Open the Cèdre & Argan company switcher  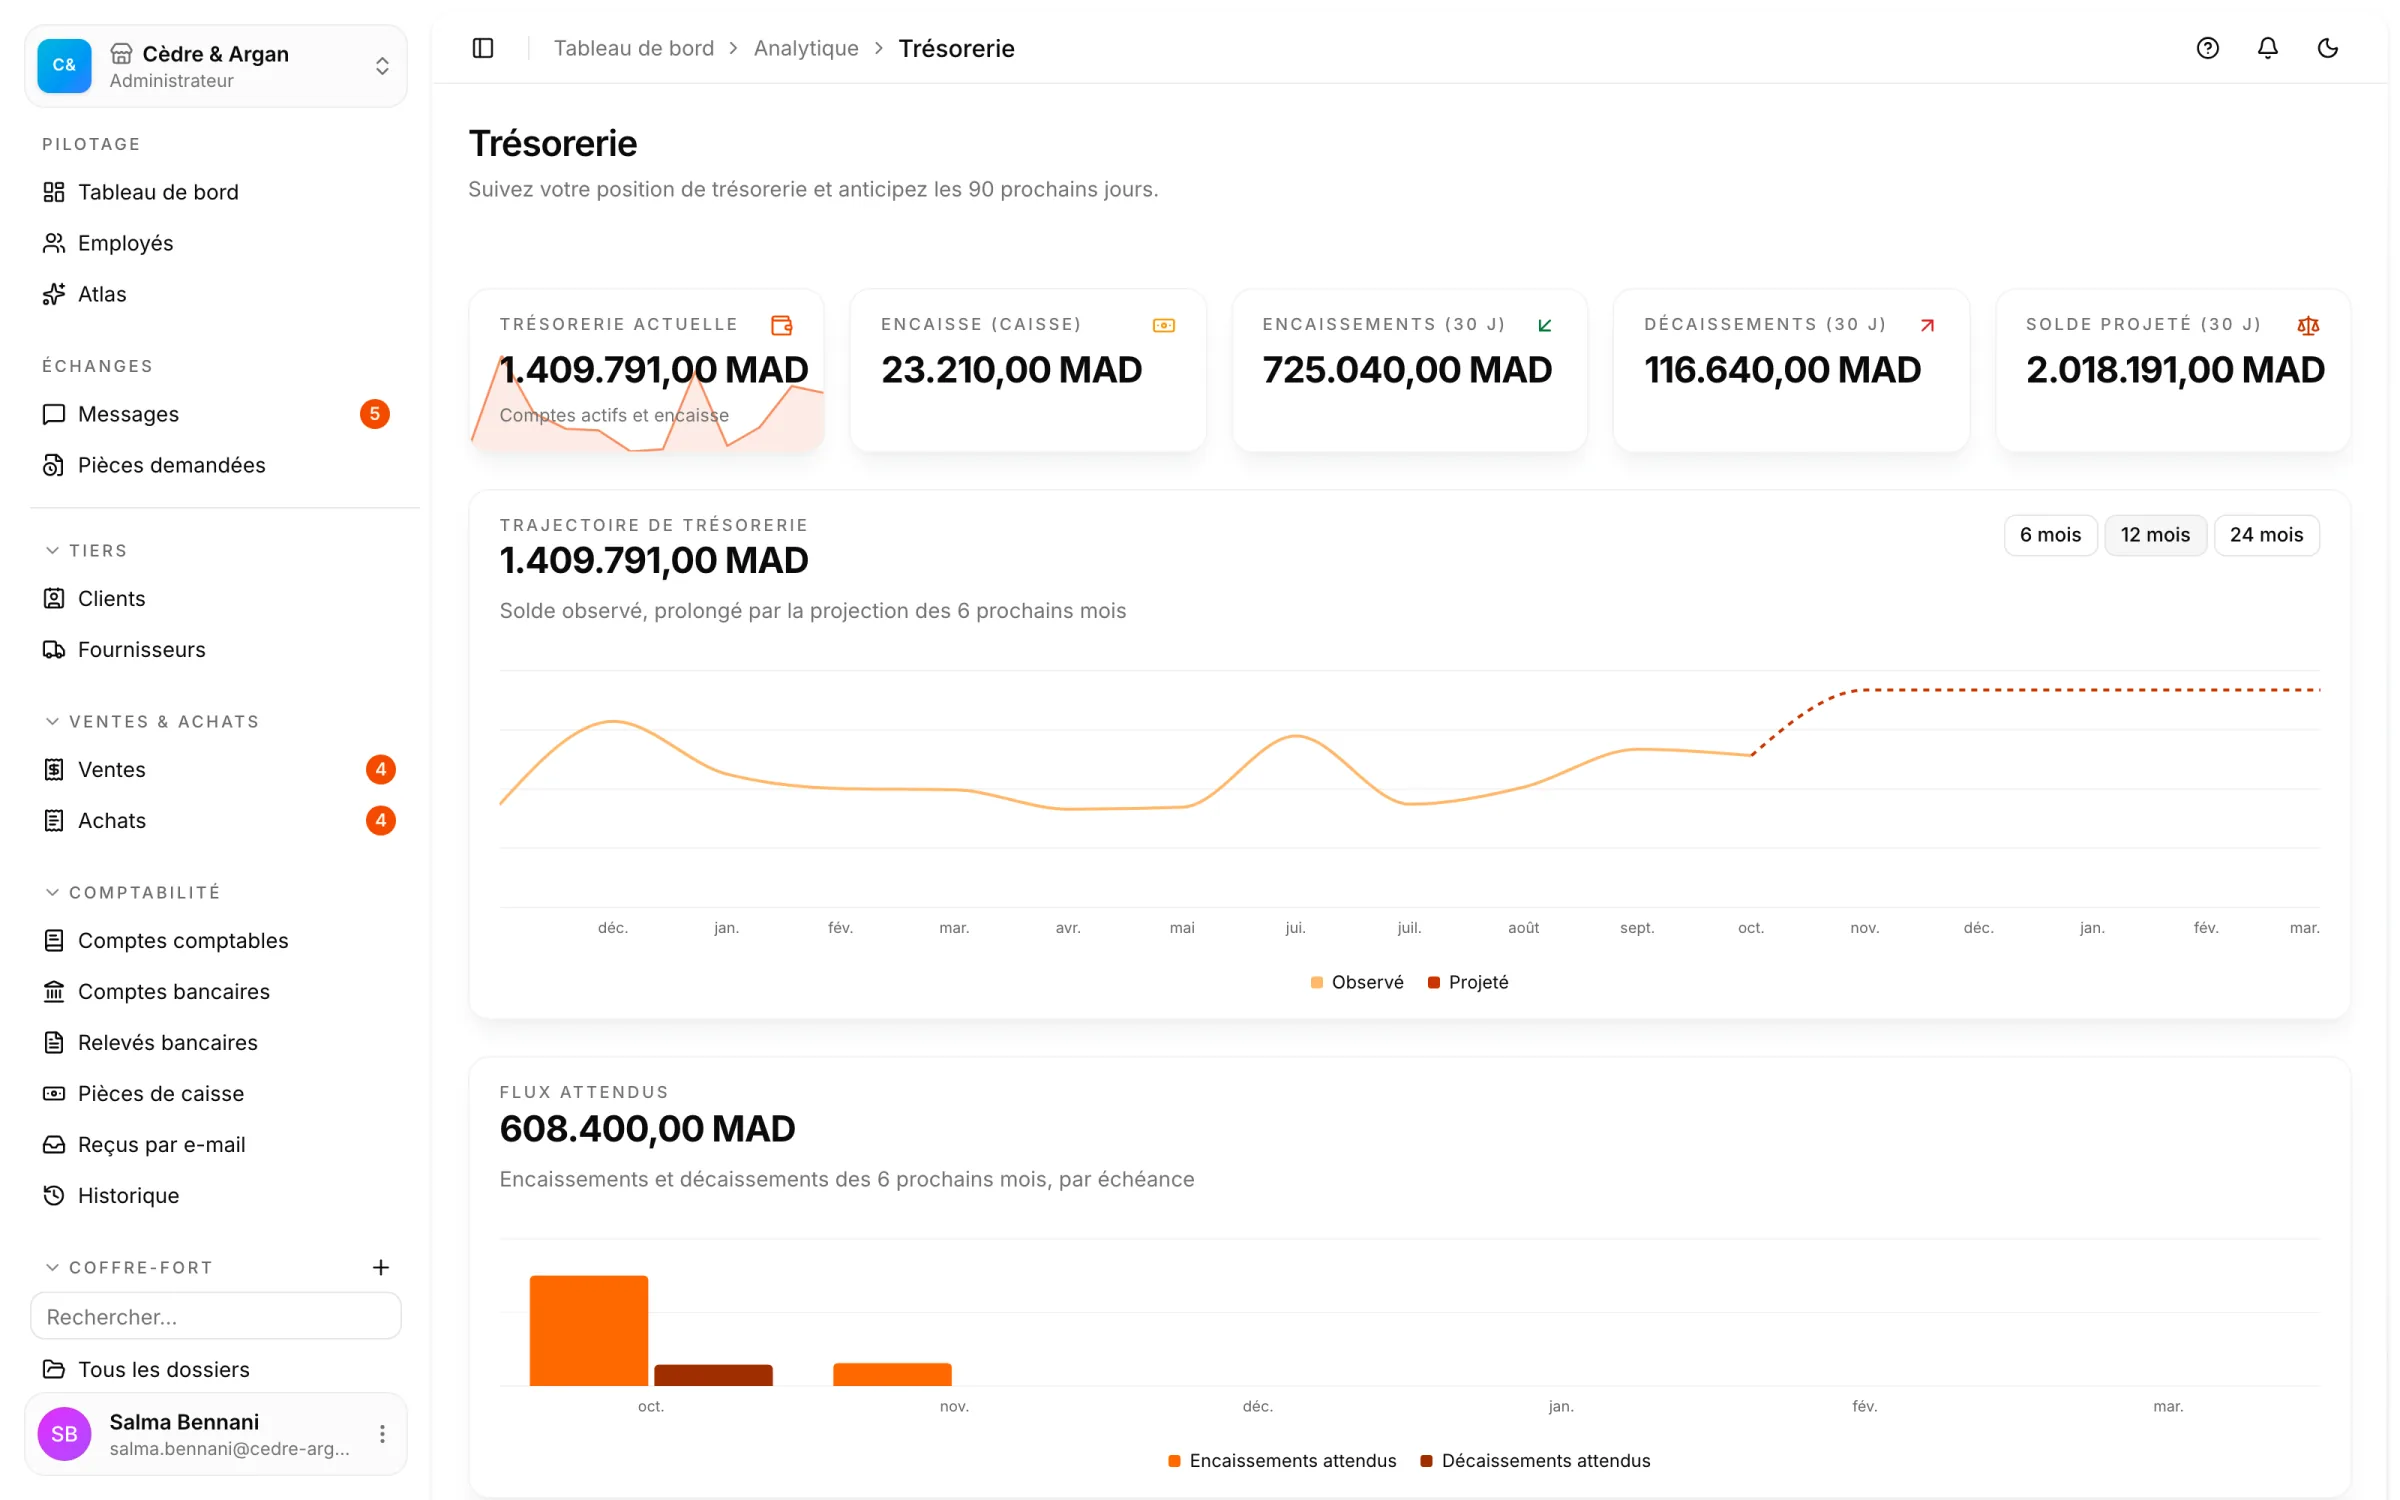click(216, 66)
